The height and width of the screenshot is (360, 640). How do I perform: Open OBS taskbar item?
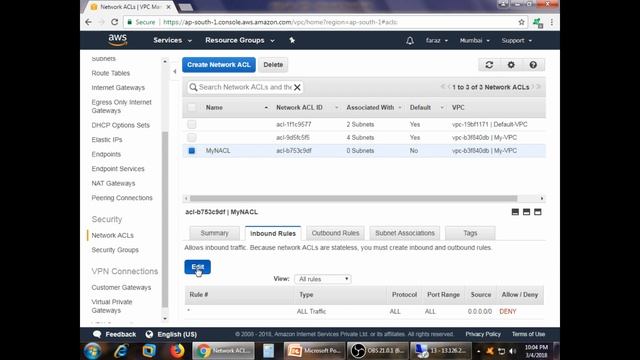click(378, 351)
